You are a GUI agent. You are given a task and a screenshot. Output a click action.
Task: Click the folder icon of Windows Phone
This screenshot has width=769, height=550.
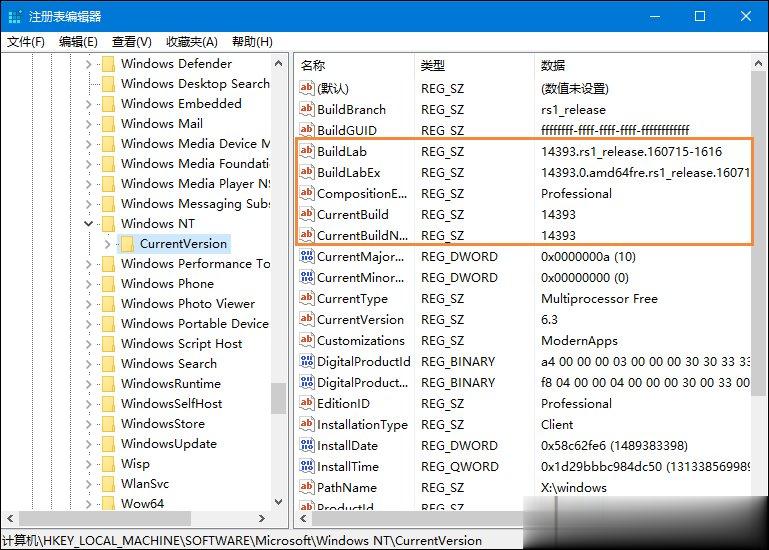click(x=108, y=284)
